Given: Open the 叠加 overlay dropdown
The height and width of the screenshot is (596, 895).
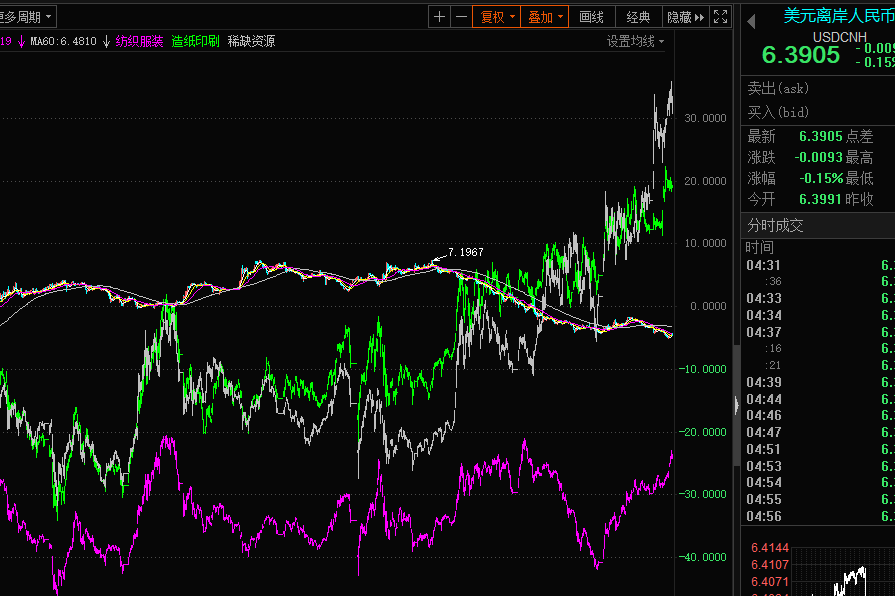Looking at the screenshot, I should pyautogui.click(x=546, y=17).
